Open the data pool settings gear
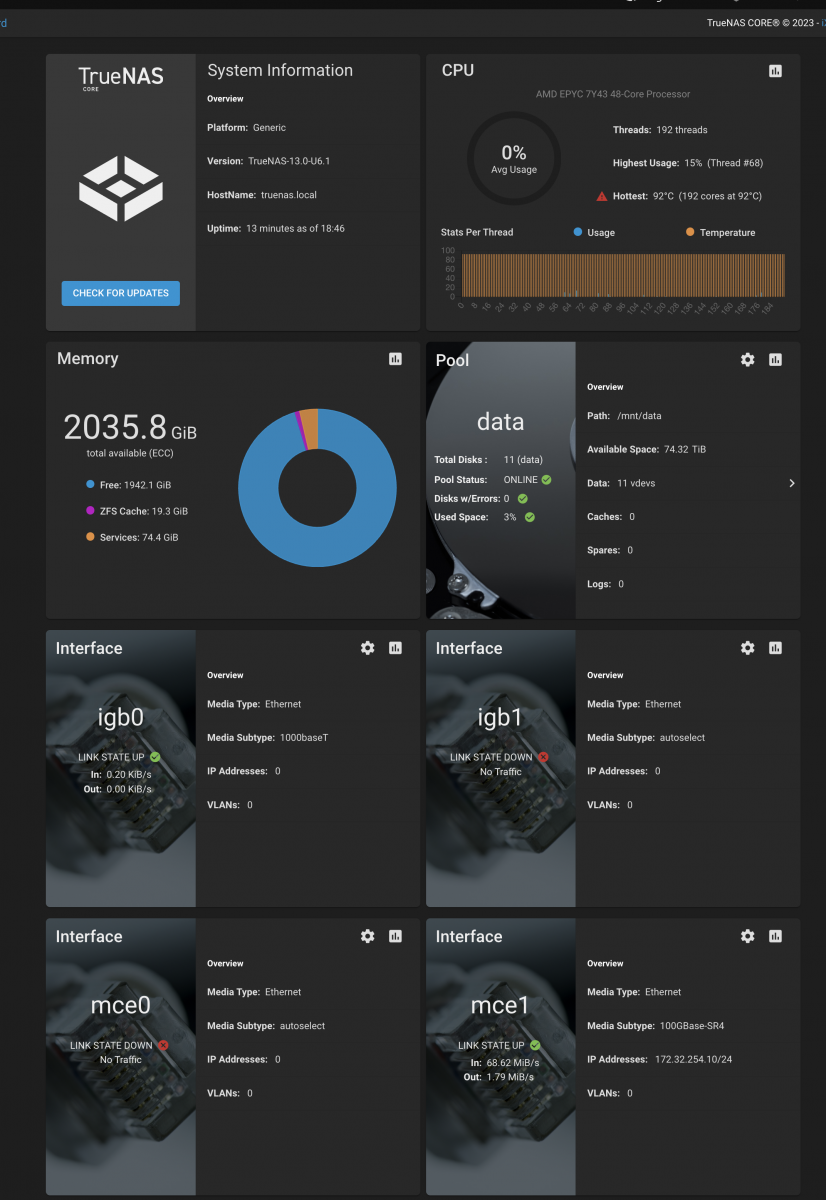This screenshot has width=826, height=1200. pyautogui.click(x=747, y=359)
